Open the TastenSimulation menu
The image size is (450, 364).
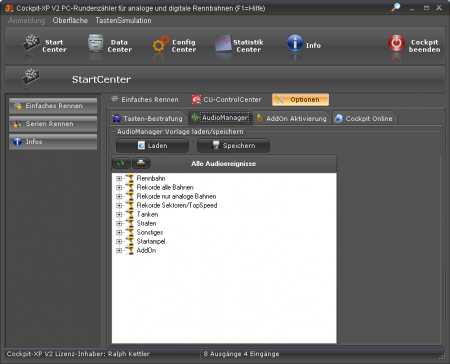[123, 20]
